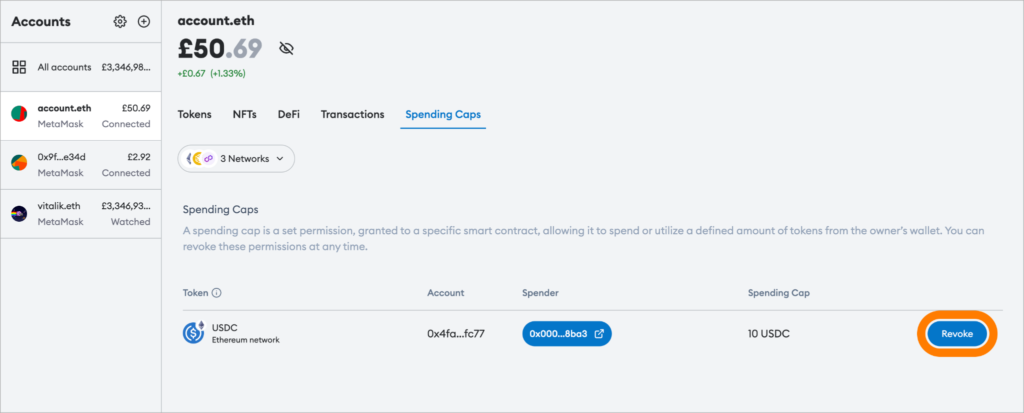Click the vitalik.eth account avatar
This screenshot has width=1024, height=413.
point(19,212)
